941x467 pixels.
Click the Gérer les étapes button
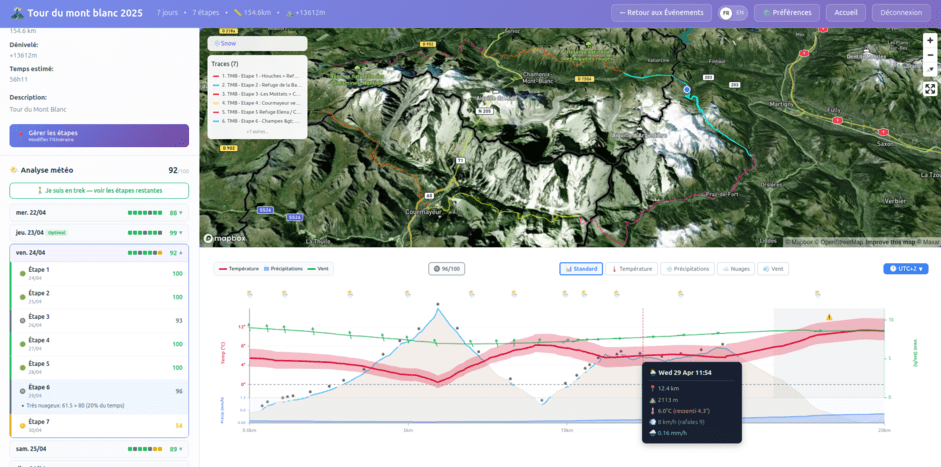(x=99, y=136)
